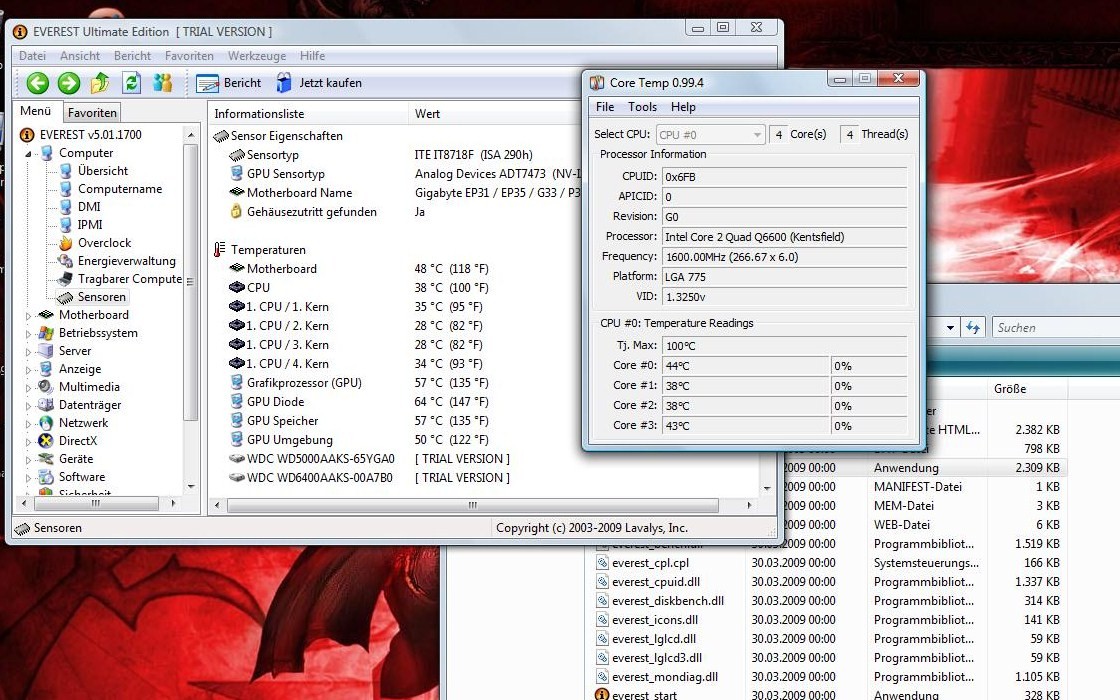The height and width of the screenshot is (700, 1120).
Task: Expand the Betriebssystem tree node
Action: pos(29,334)
